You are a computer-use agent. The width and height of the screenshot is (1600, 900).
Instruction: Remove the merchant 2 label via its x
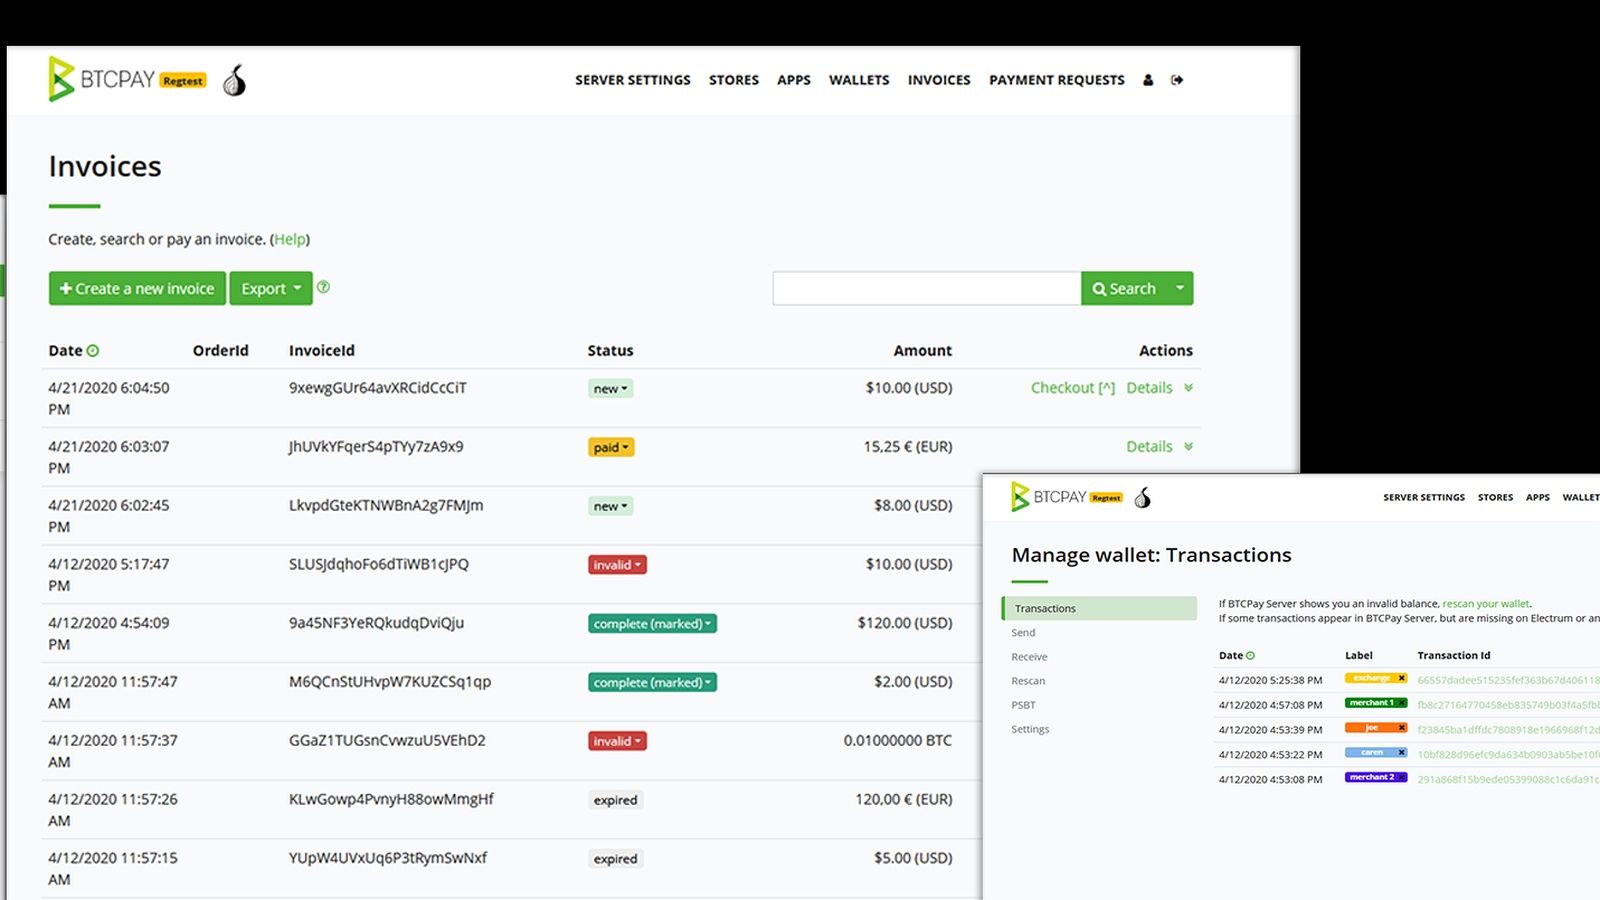[1401, 777]
